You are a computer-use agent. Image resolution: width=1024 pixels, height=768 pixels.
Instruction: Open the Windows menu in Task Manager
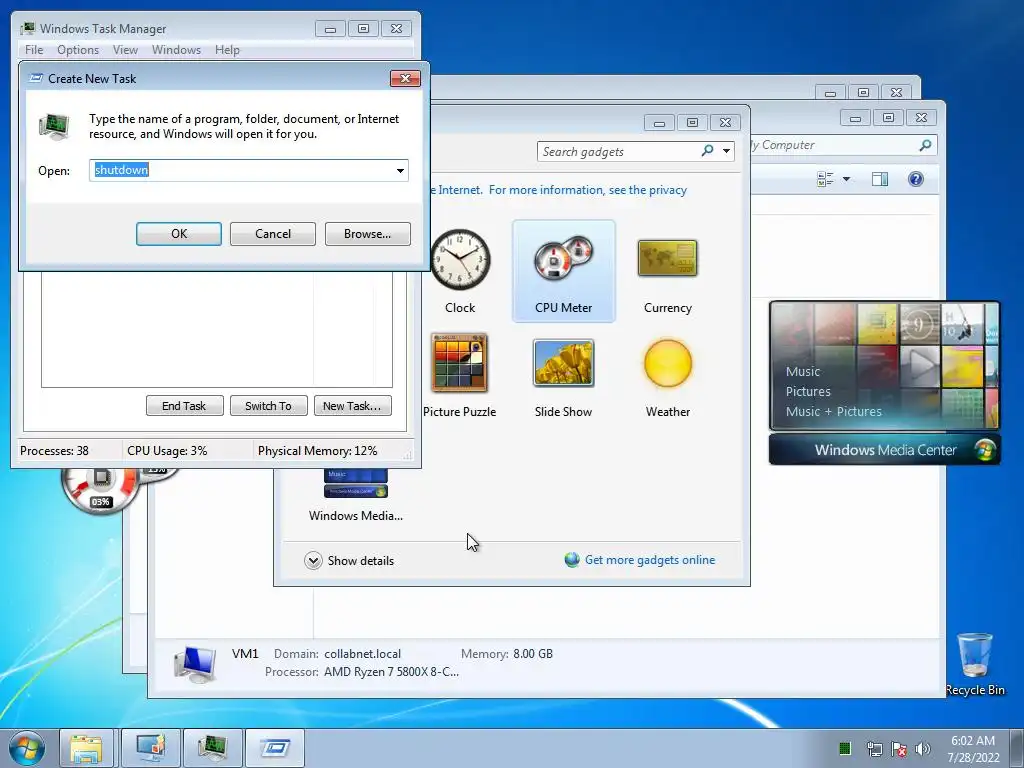click(176, 50)
